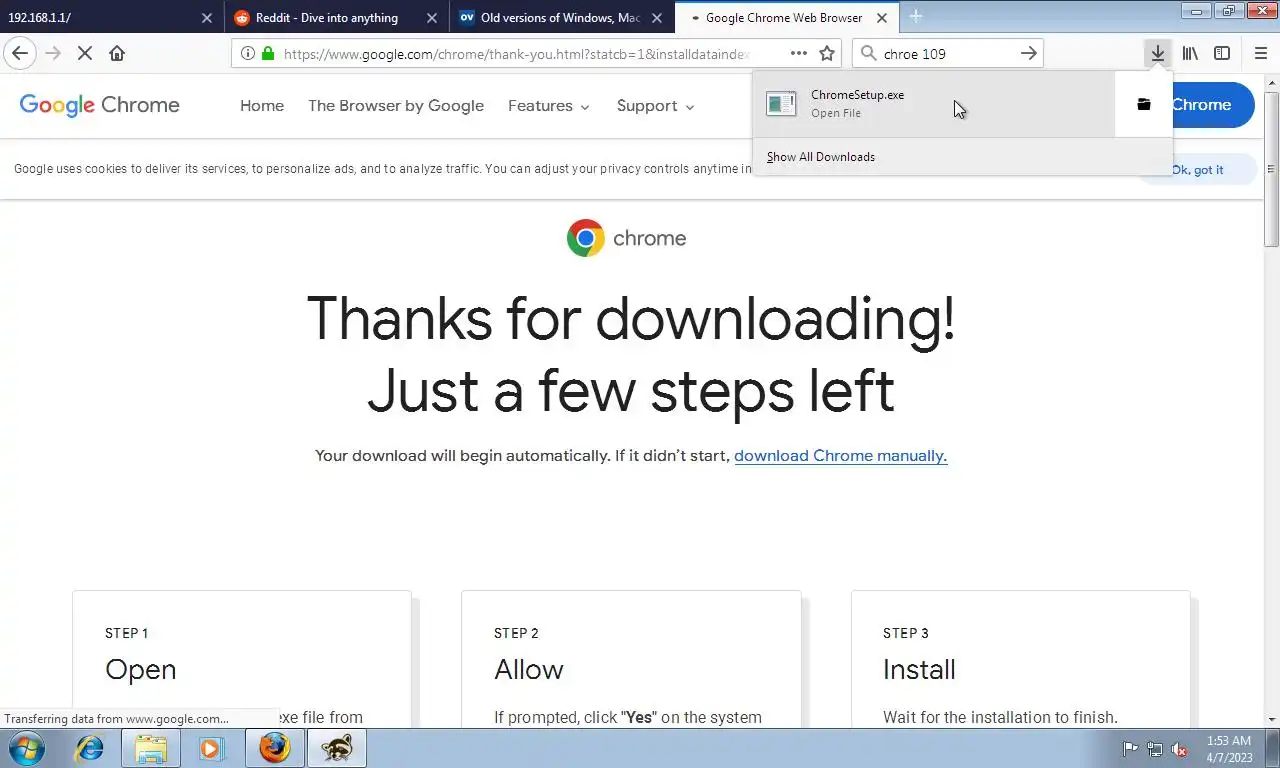
Task: Click the forward navigation arrow
Action: click(x=53, y=53)
